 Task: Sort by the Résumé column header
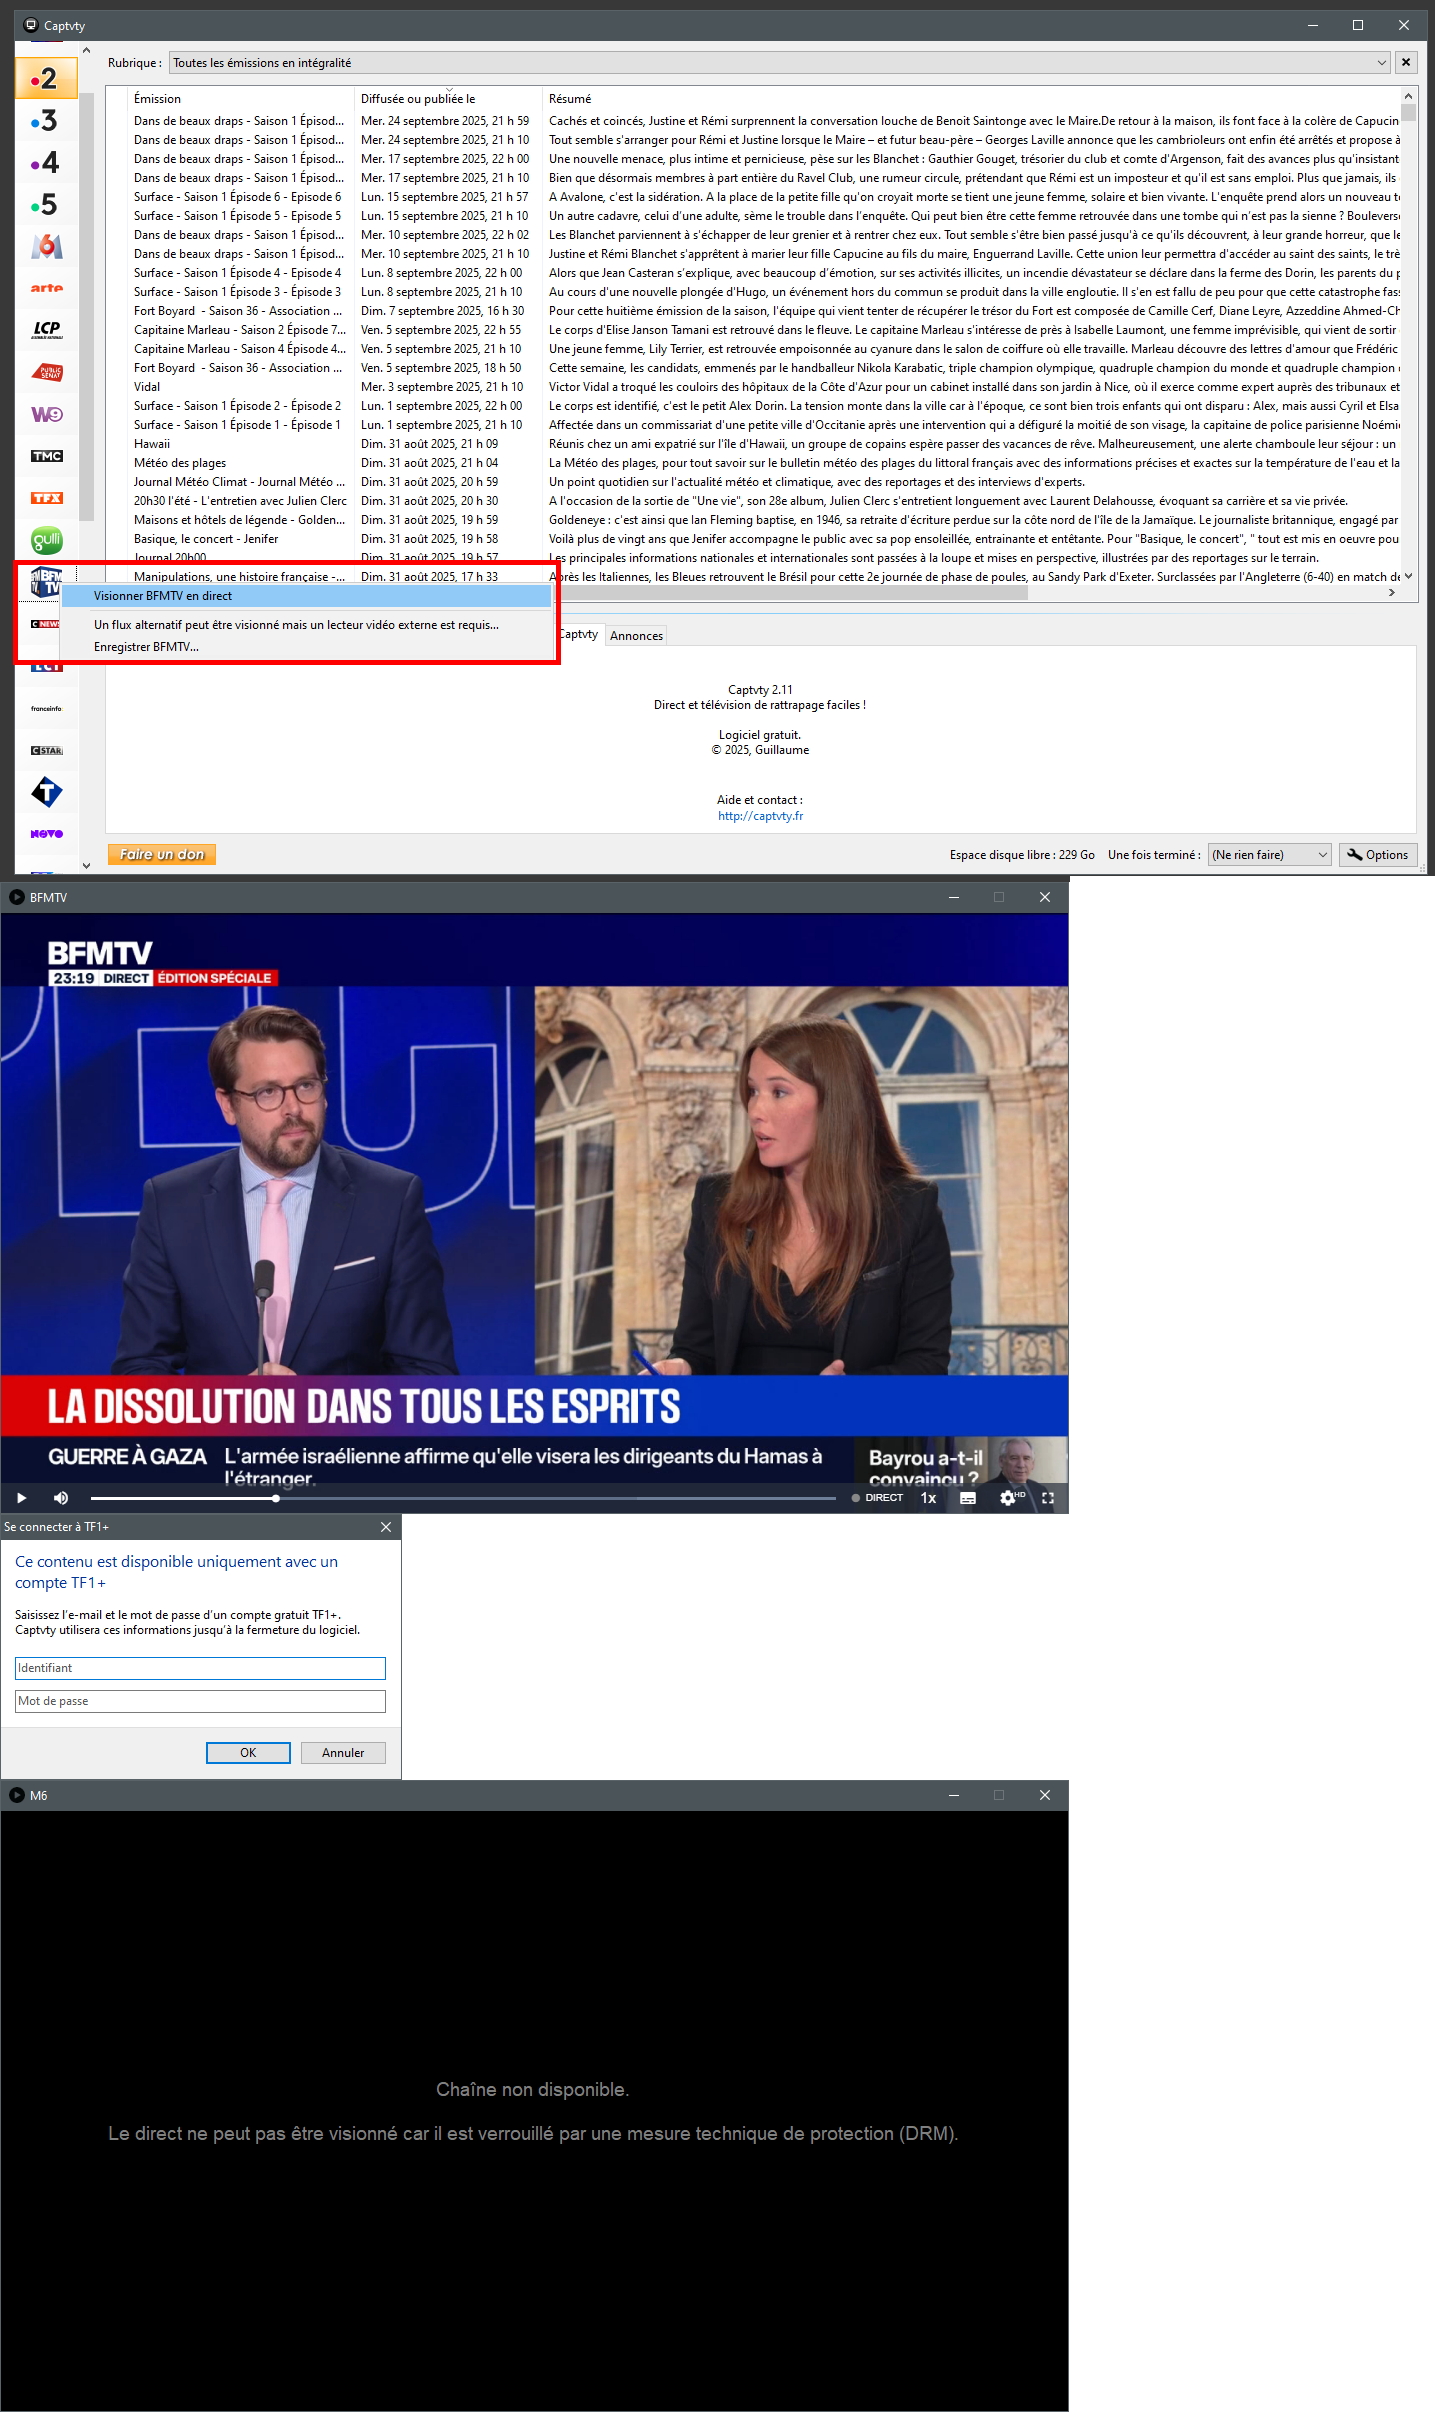970,99
